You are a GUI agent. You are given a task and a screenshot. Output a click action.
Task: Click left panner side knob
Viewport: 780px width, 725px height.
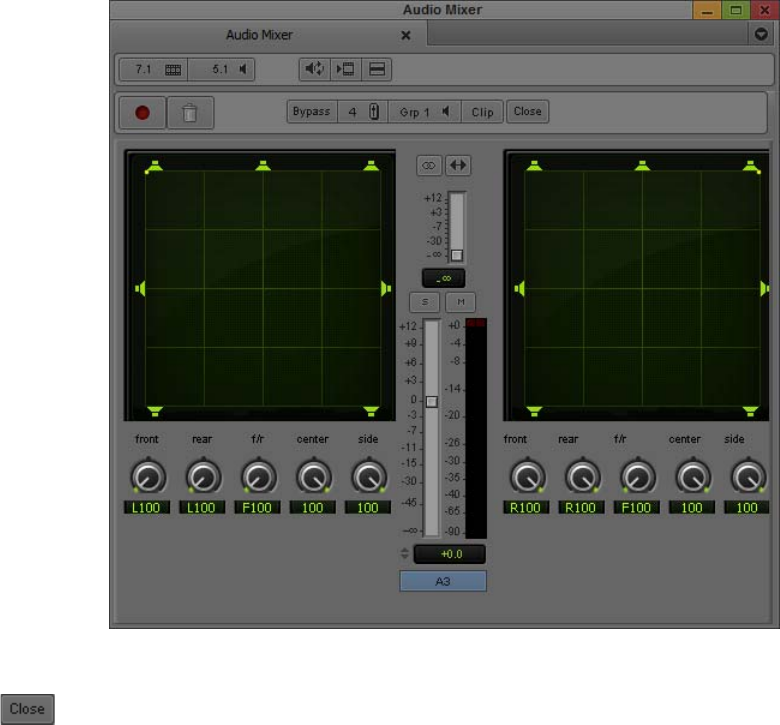pyautogui.click(x=369, y=477)
